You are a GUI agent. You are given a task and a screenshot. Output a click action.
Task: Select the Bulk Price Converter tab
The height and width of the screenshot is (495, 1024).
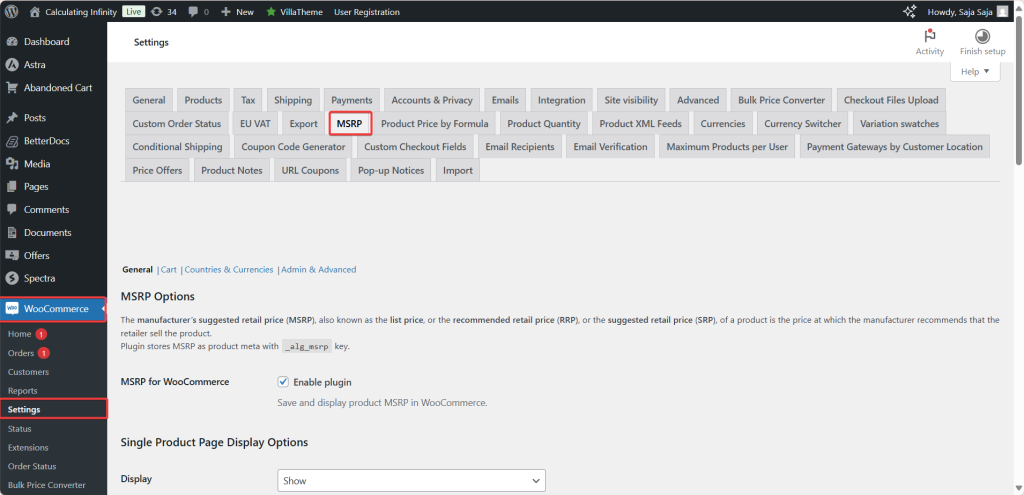click(782, 100)
